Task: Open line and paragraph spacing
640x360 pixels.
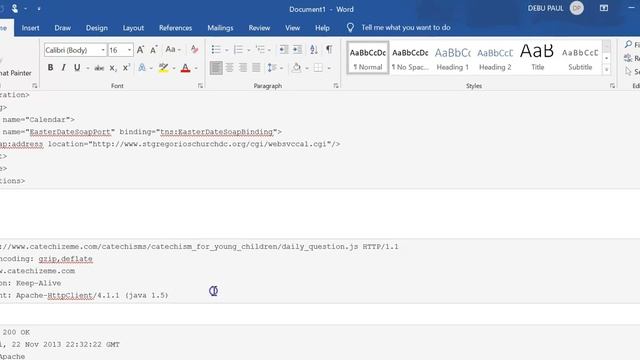Action: (x=272, y=68)
